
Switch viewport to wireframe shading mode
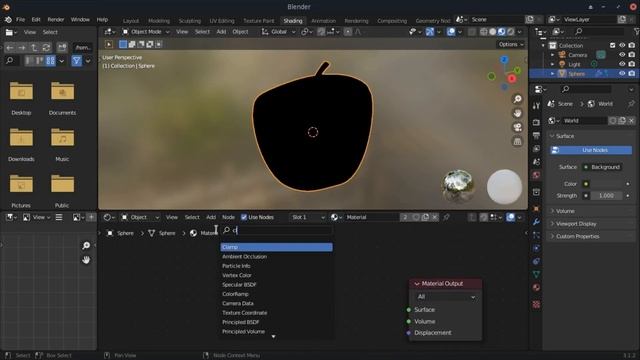484,32
